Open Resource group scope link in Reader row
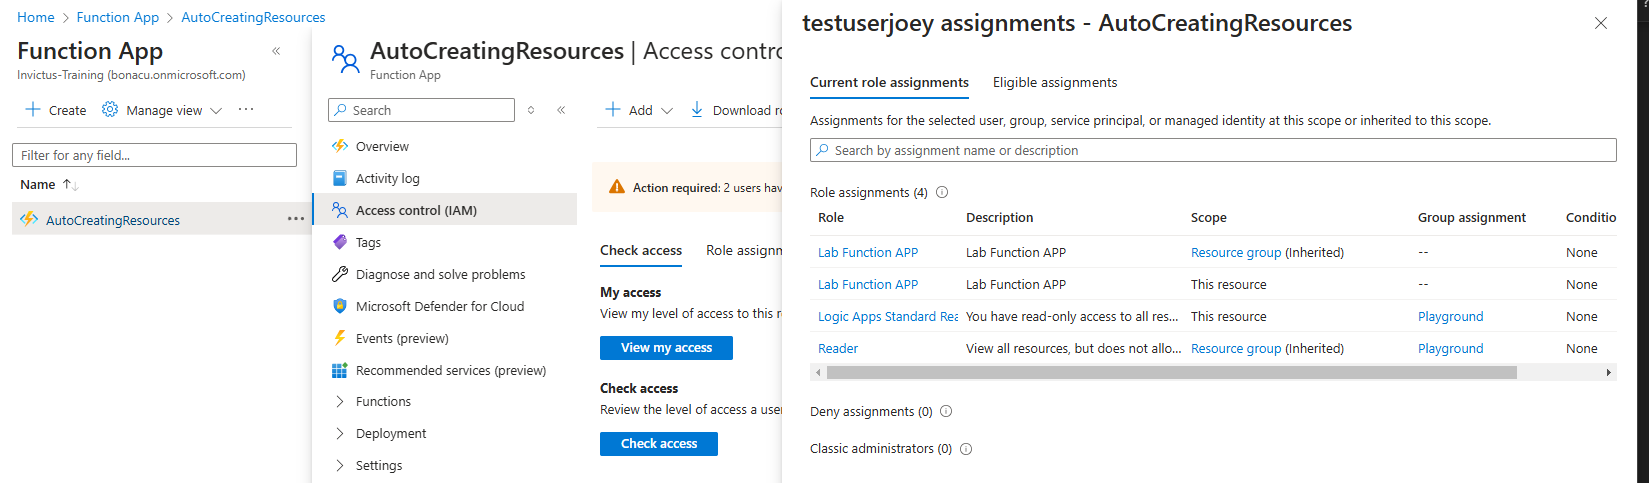 [1236, 348]
